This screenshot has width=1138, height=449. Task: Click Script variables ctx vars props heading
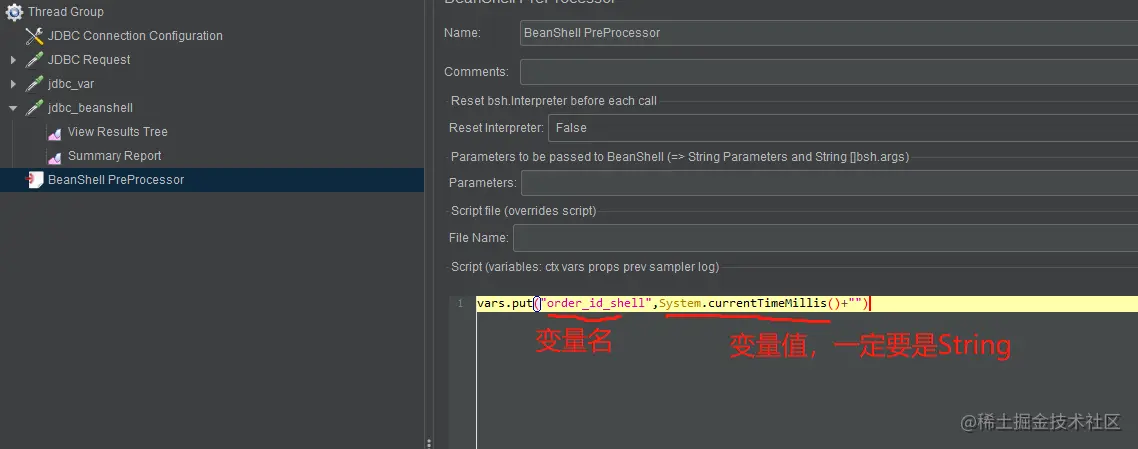[585, 267]
